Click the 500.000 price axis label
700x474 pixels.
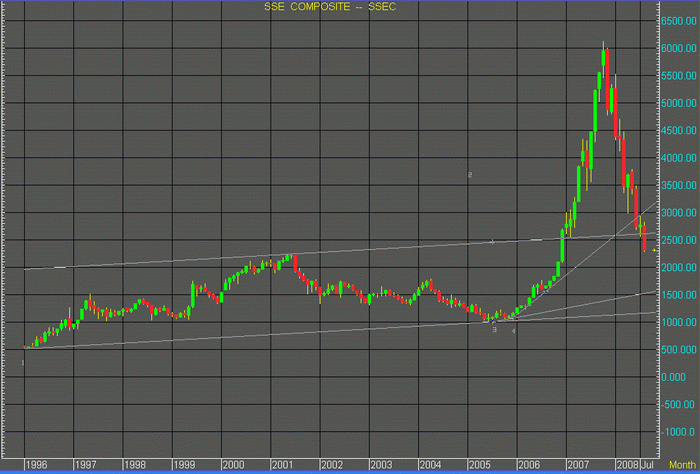pos(679,350)
